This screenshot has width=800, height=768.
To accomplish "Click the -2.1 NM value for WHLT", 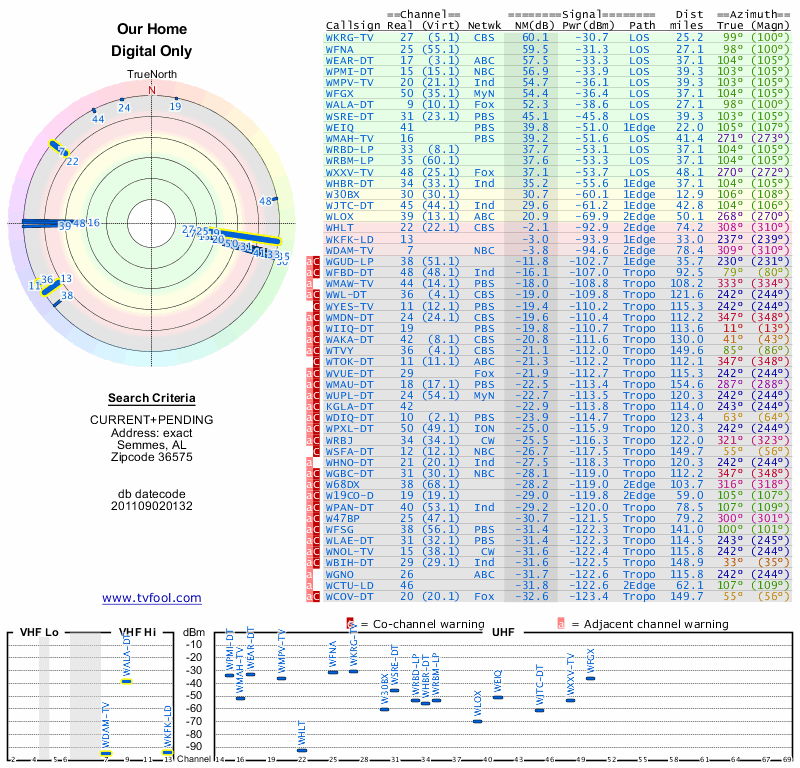I will [535, 228].
